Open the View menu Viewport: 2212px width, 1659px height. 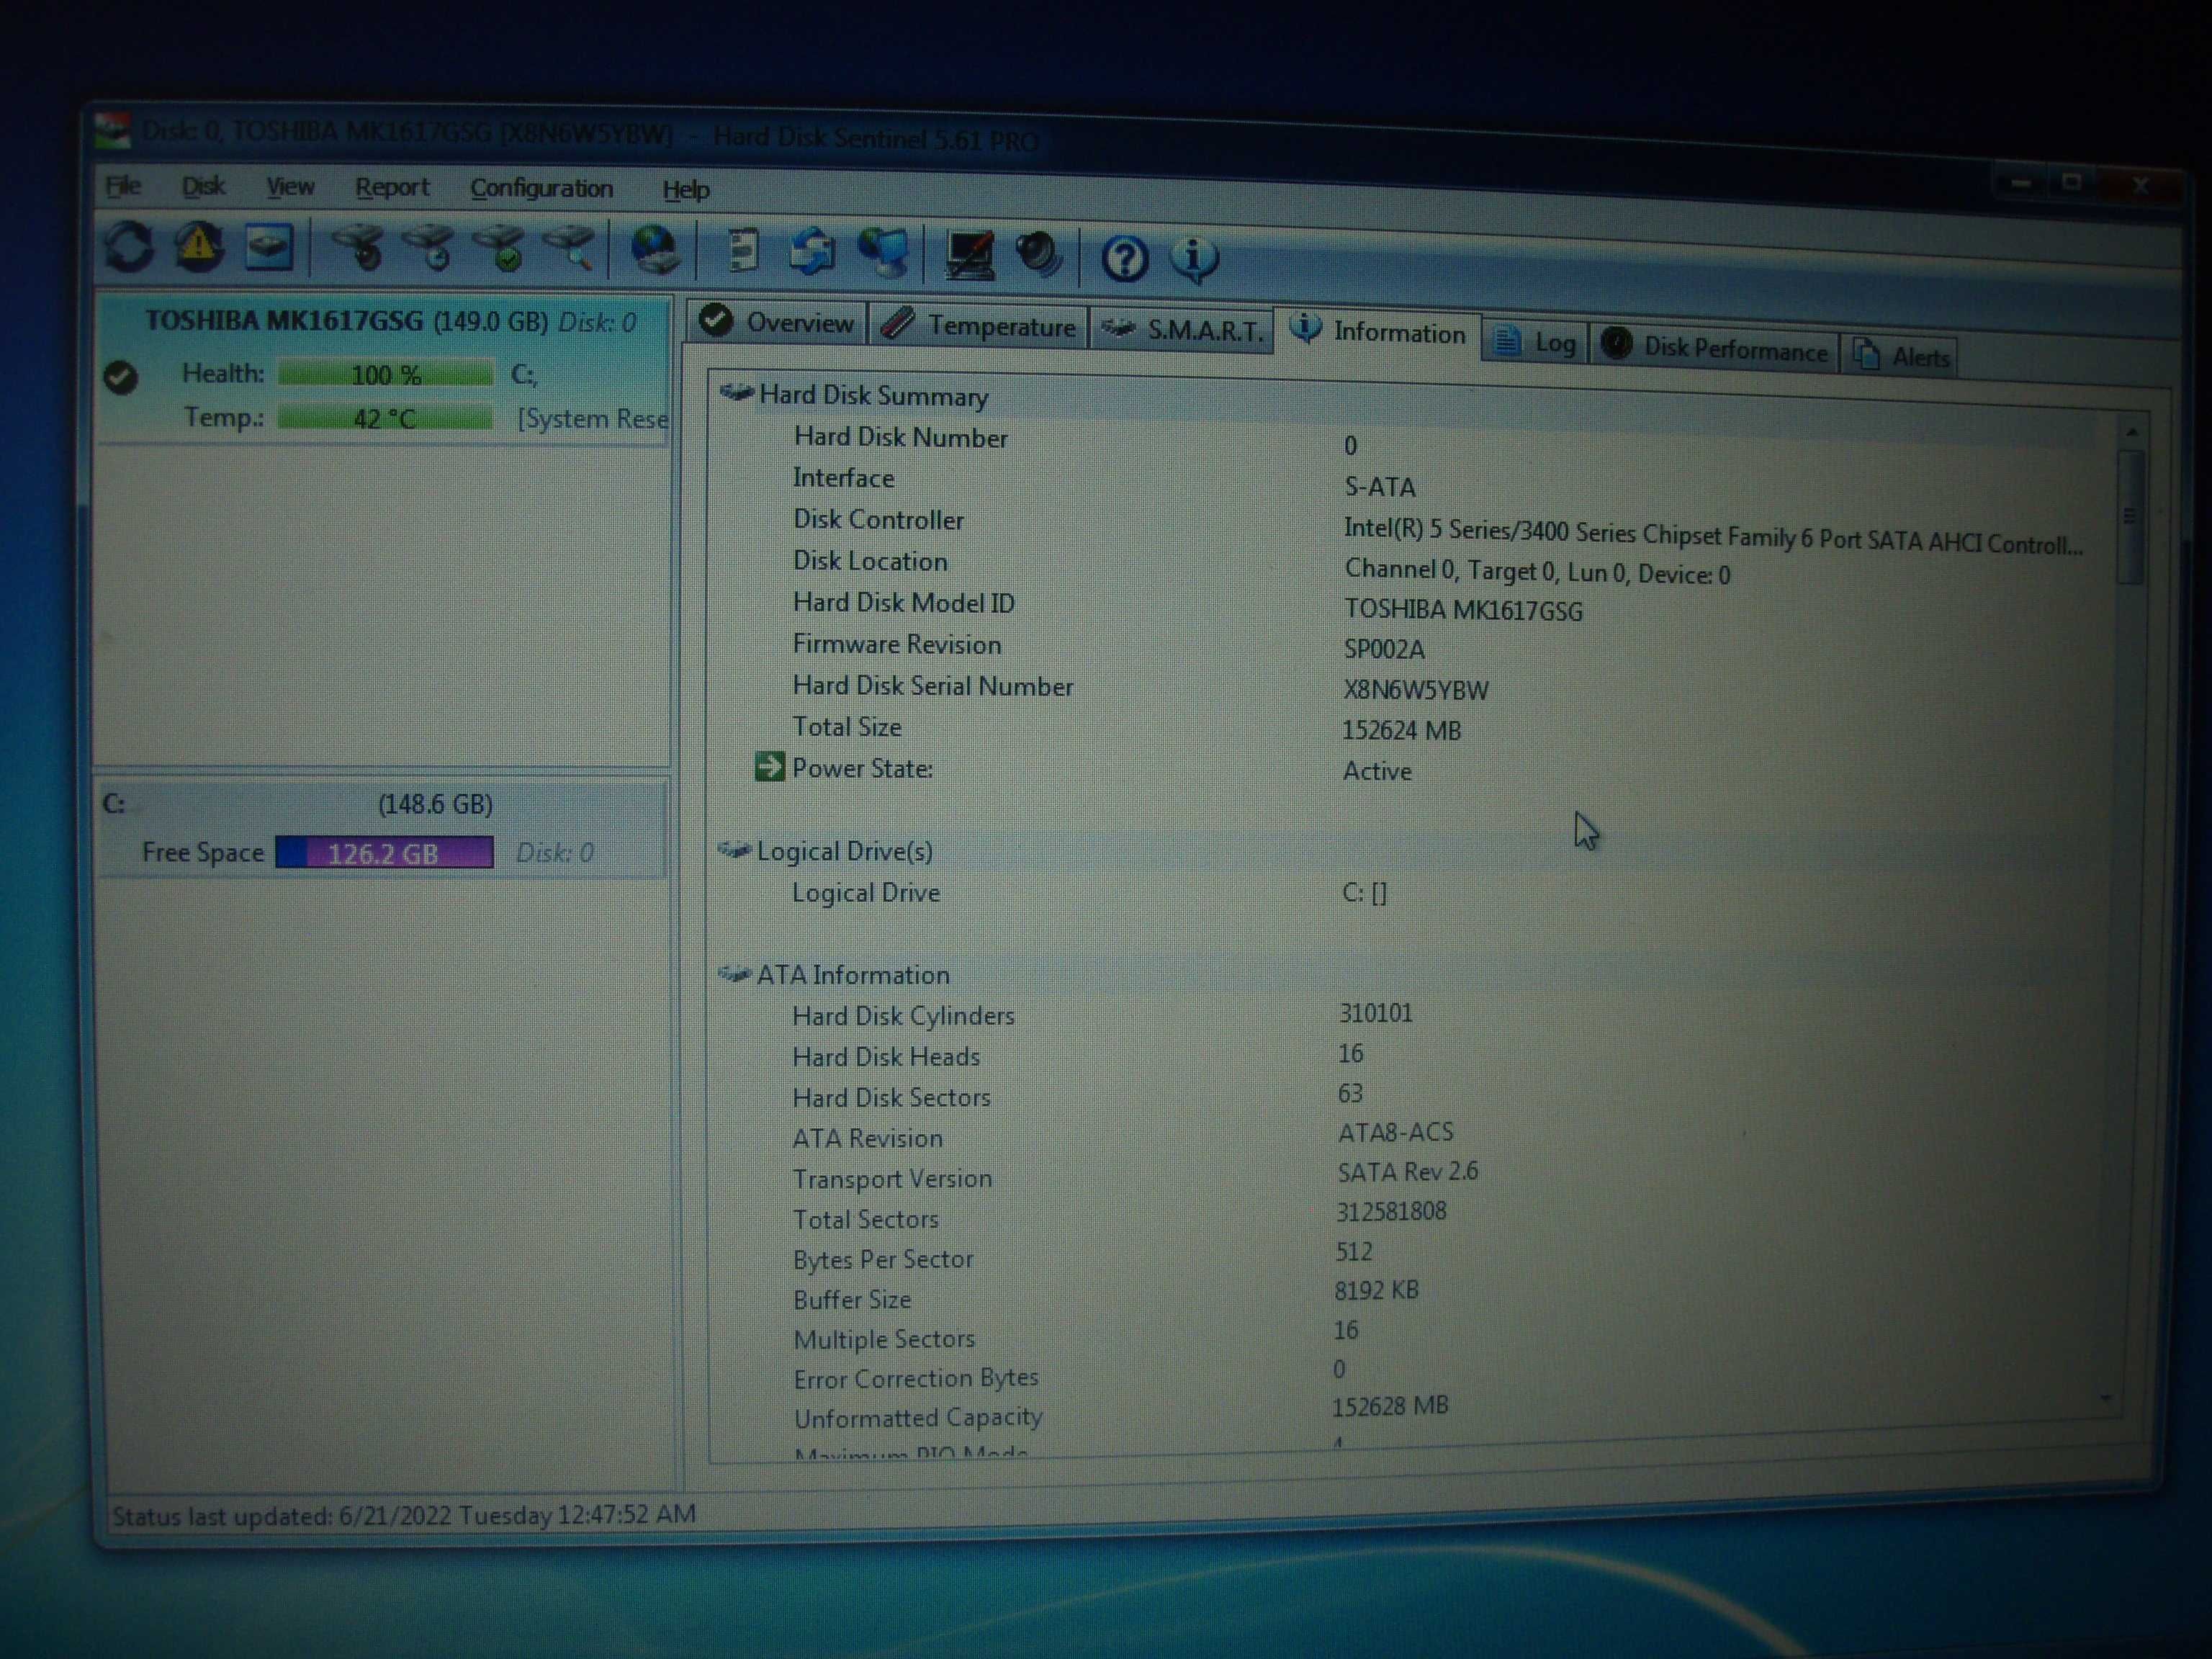[290, 187]
